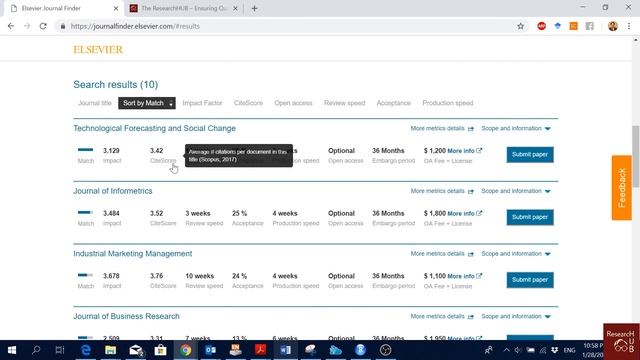The width and height of the screenshot is (640, 360).
Task: Open Task View on the taskbar
Action: [x=60, y=350]
